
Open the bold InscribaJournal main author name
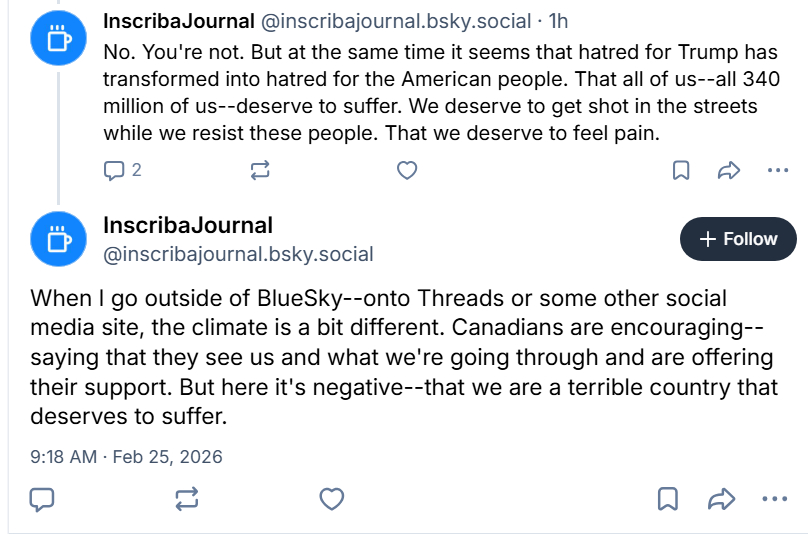tap(188, 225)
